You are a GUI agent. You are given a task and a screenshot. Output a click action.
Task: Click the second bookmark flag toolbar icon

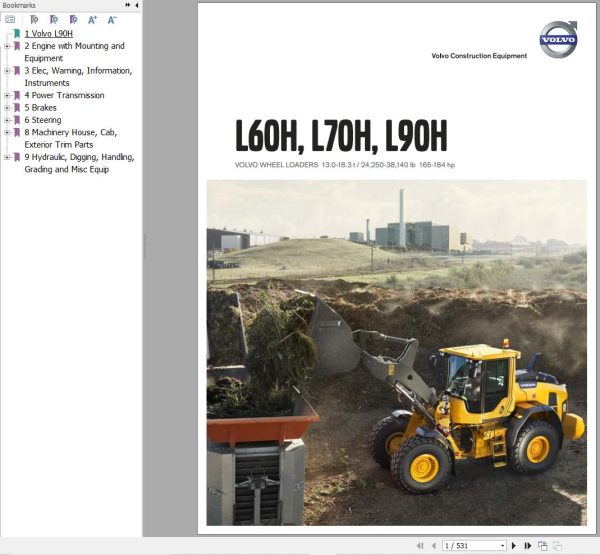(x=54, y=20)
